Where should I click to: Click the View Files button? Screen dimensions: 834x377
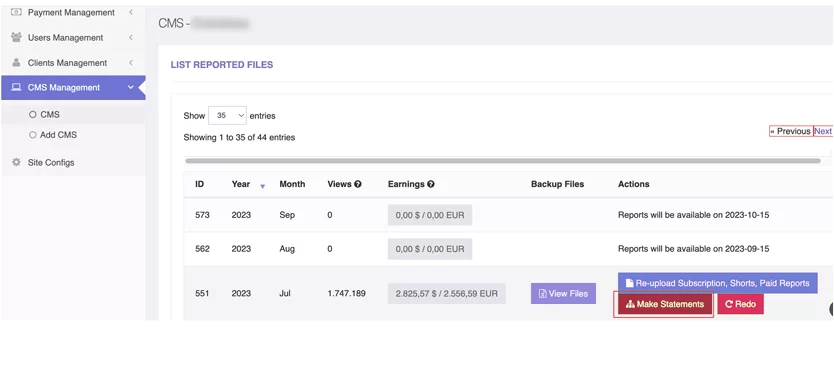tap(563, 294)
